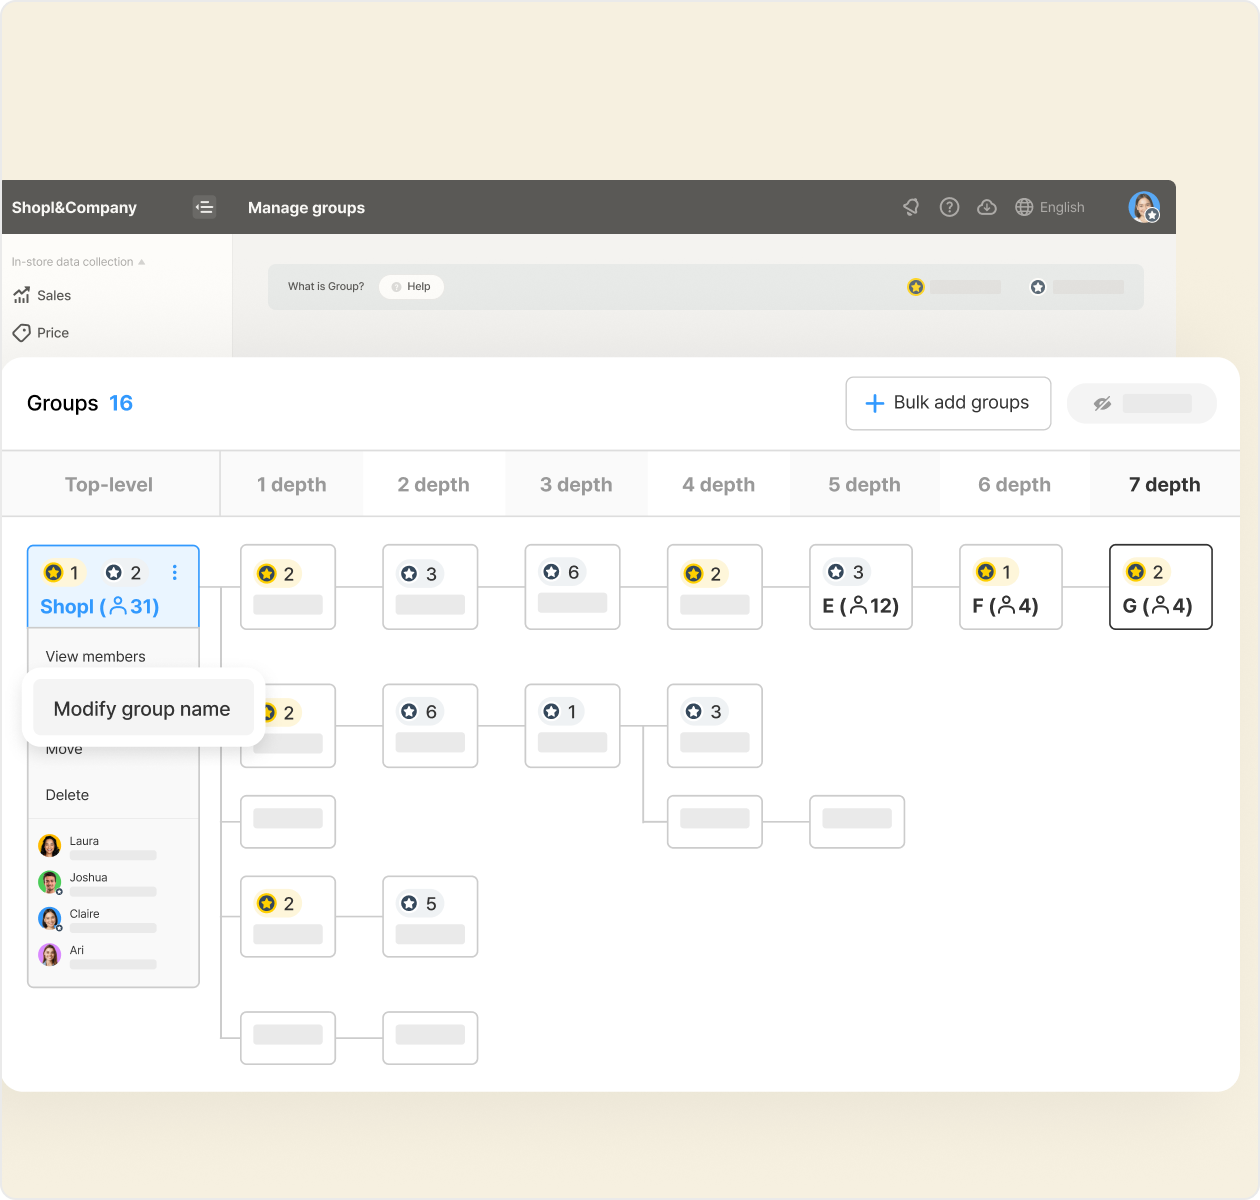Click the sidebar collapse icon beside Shopl&Company

[204, 207]
